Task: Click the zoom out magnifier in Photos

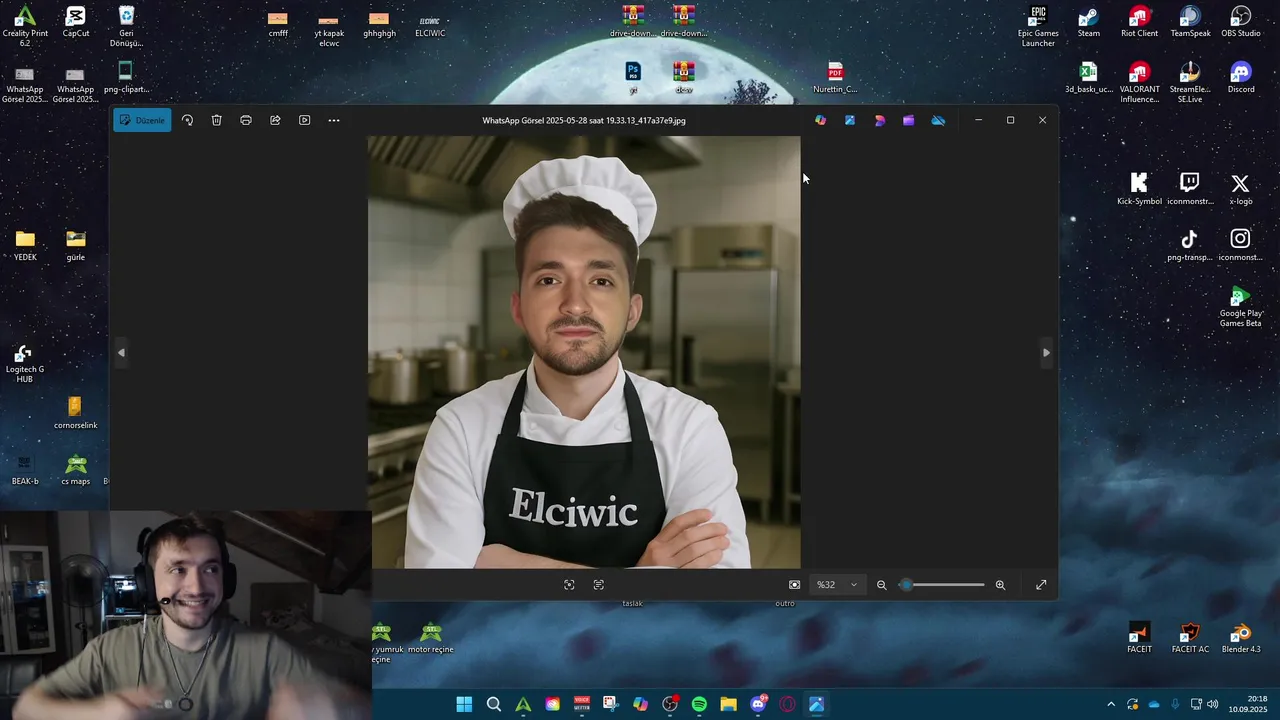Action: point(882,585)
